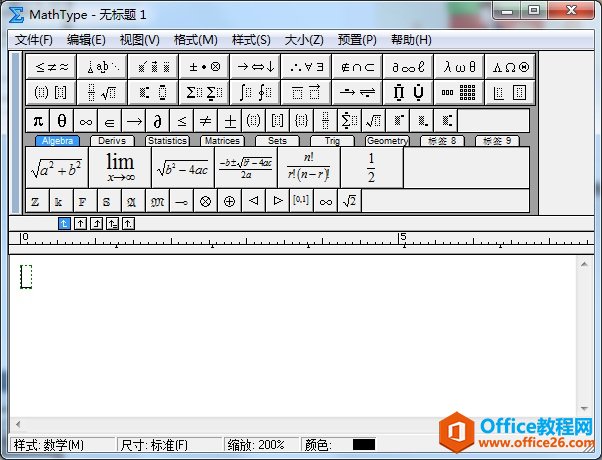Image resolution: width=602 pixels, height=460 pixels.
Task: Open the boxes templates palette
Action: (x=510, y=93)
